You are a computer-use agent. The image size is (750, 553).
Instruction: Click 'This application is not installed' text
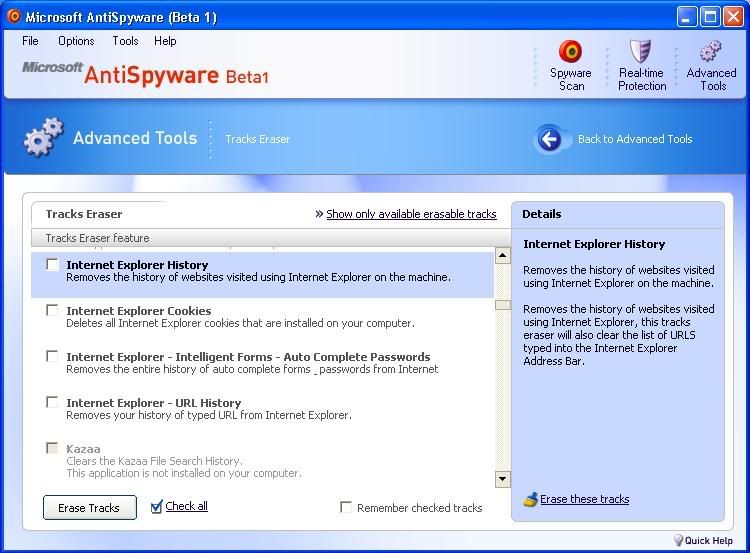[184, 473]
